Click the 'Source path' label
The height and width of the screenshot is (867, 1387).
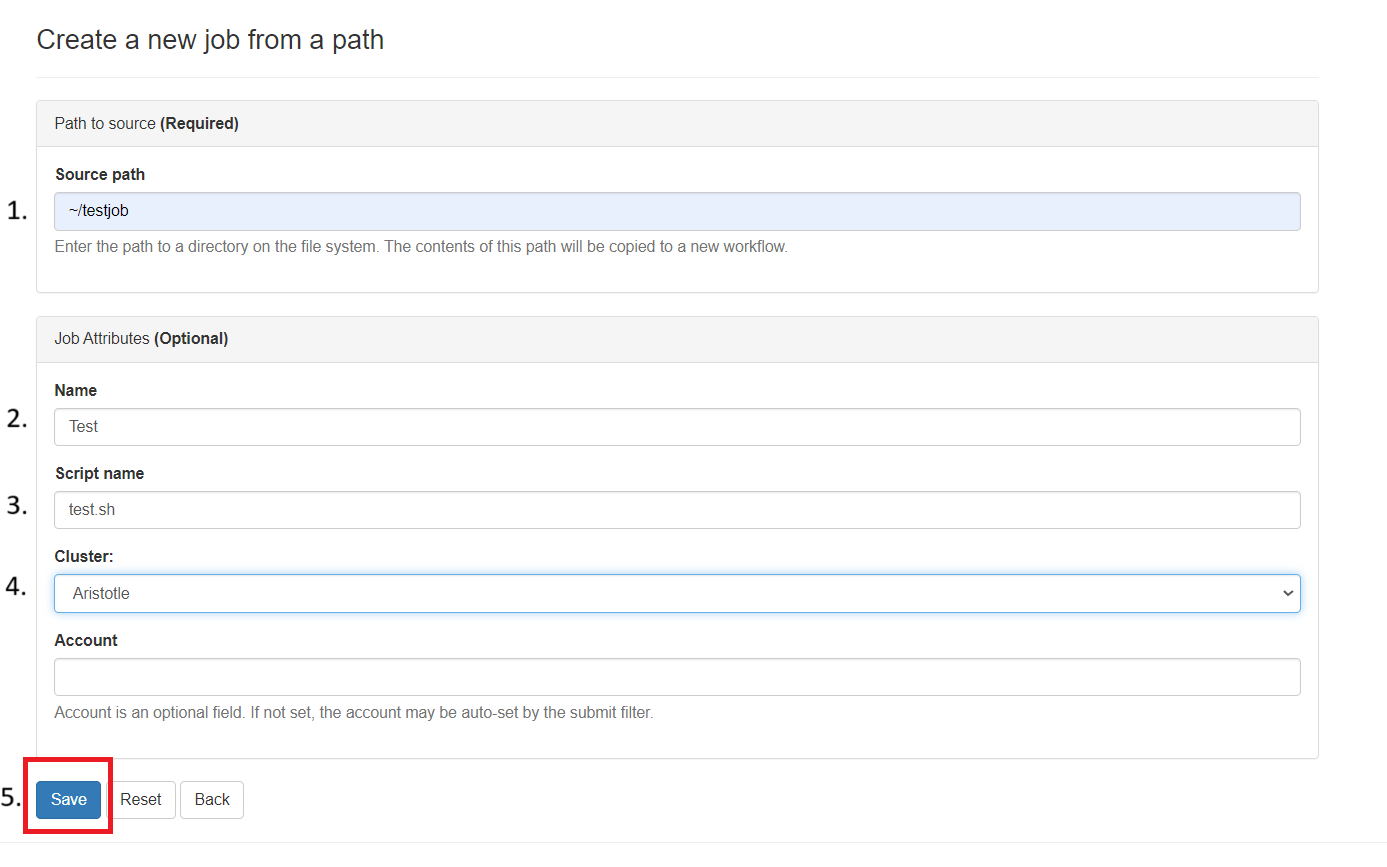pyautogui.click(x=100, y=175)
